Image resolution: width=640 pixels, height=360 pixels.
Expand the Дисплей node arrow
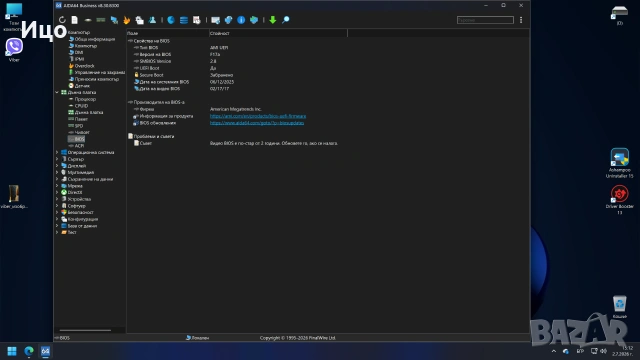pos(57,166)
